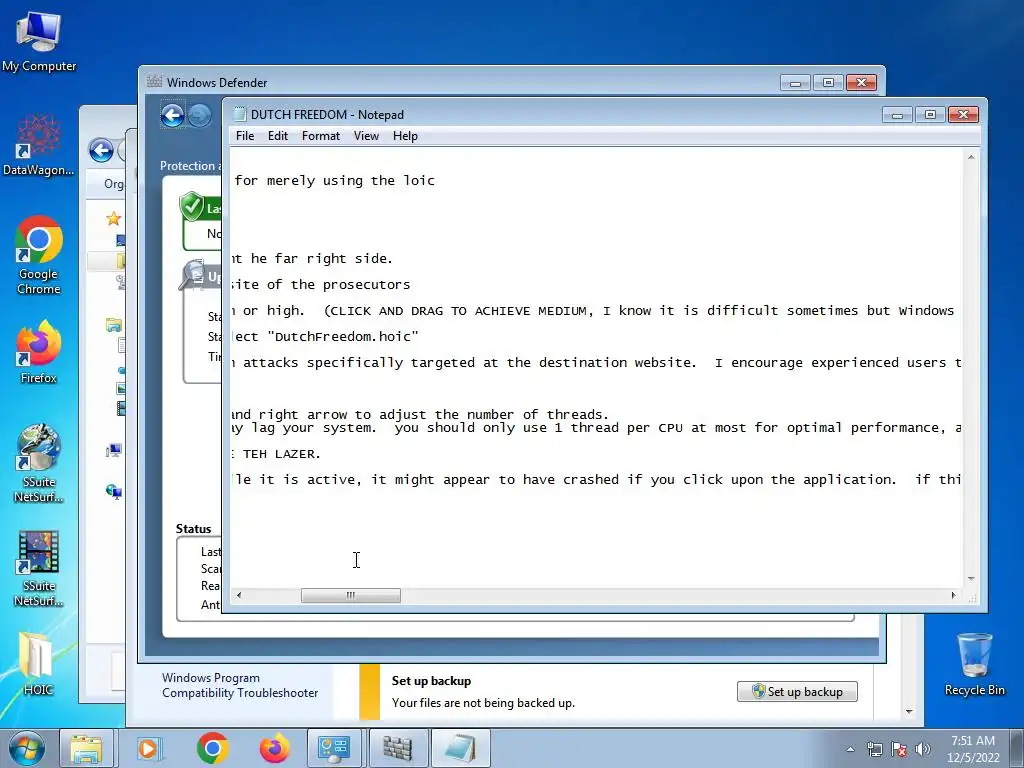Maximize the Windows Defender window

click(x=828, y=83)
